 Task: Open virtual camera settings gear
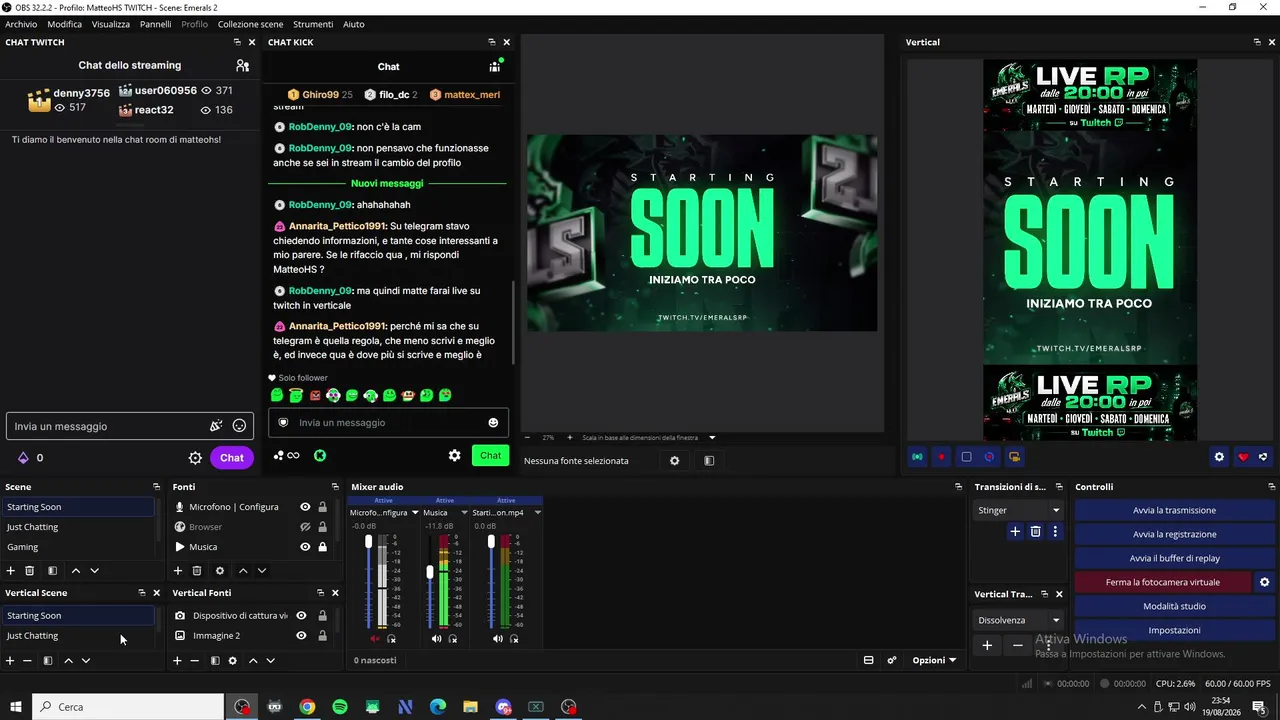pos(1264,582)
